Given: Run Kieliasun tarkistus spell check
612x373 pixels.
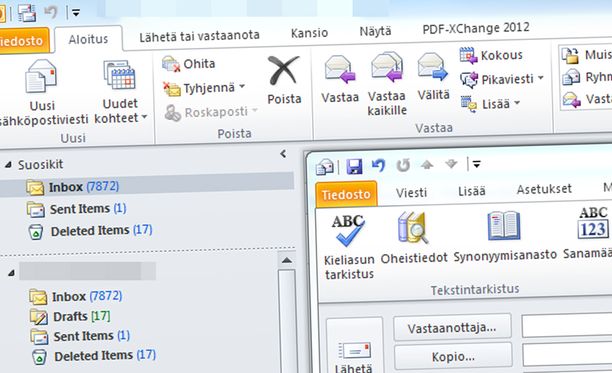Looking at the screenshot, I should pyautogui.click(x=348, y=231).
